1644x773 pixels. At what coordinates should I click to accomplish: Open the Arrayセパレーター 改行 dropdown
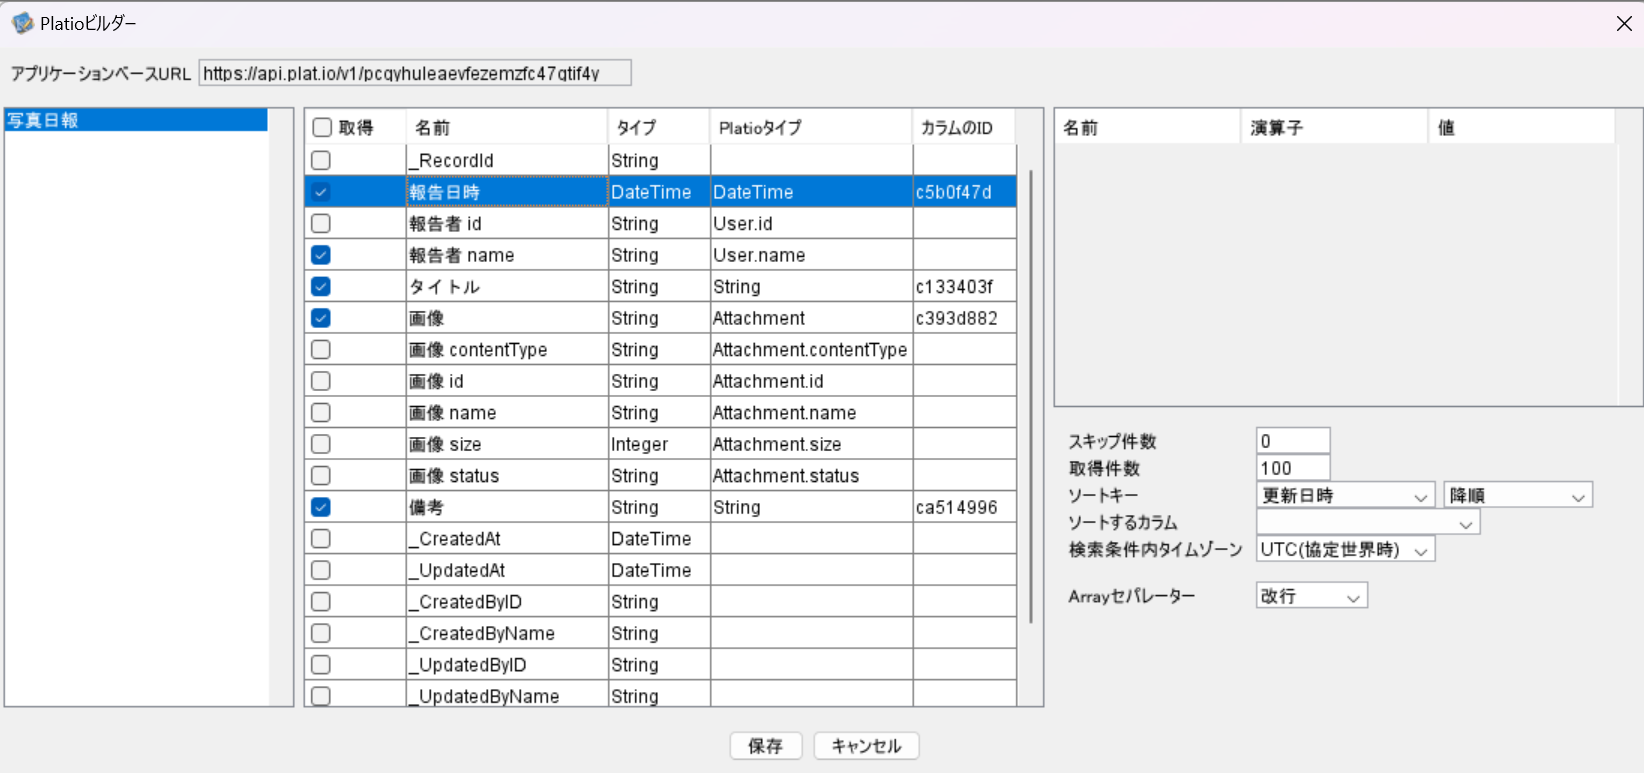pyautogui.click(x=1312, y=596)
